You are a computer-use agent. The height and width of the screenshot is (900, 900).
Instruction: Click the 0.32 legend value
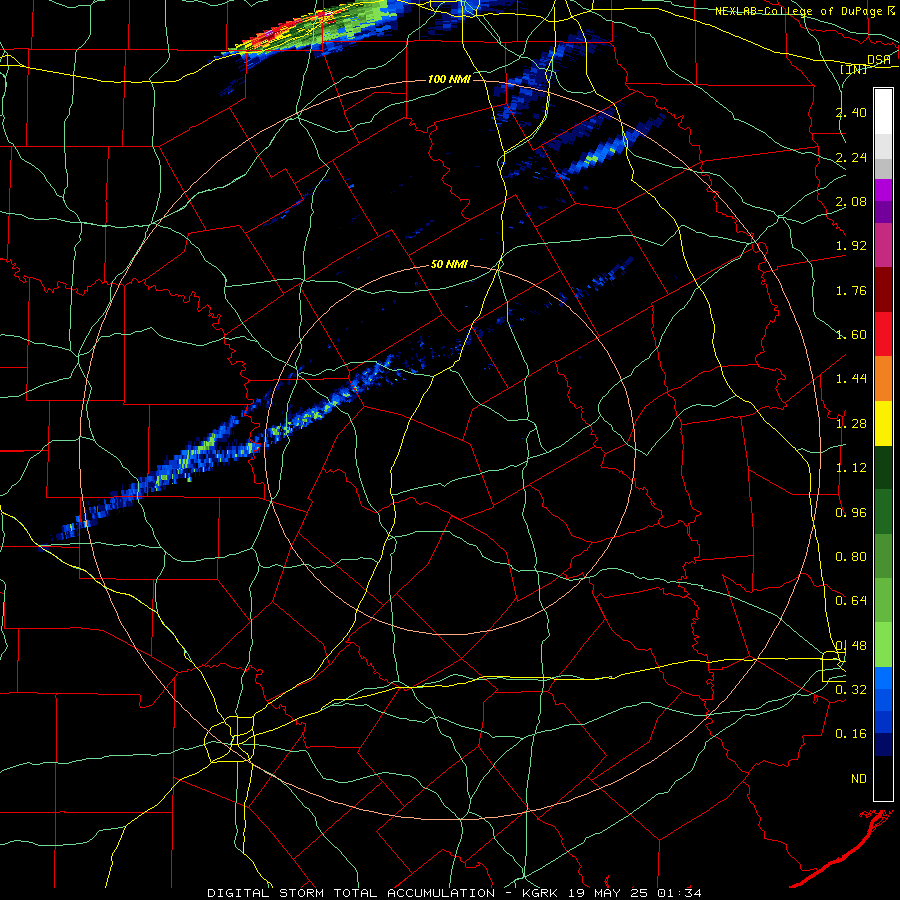coord(851,690)
